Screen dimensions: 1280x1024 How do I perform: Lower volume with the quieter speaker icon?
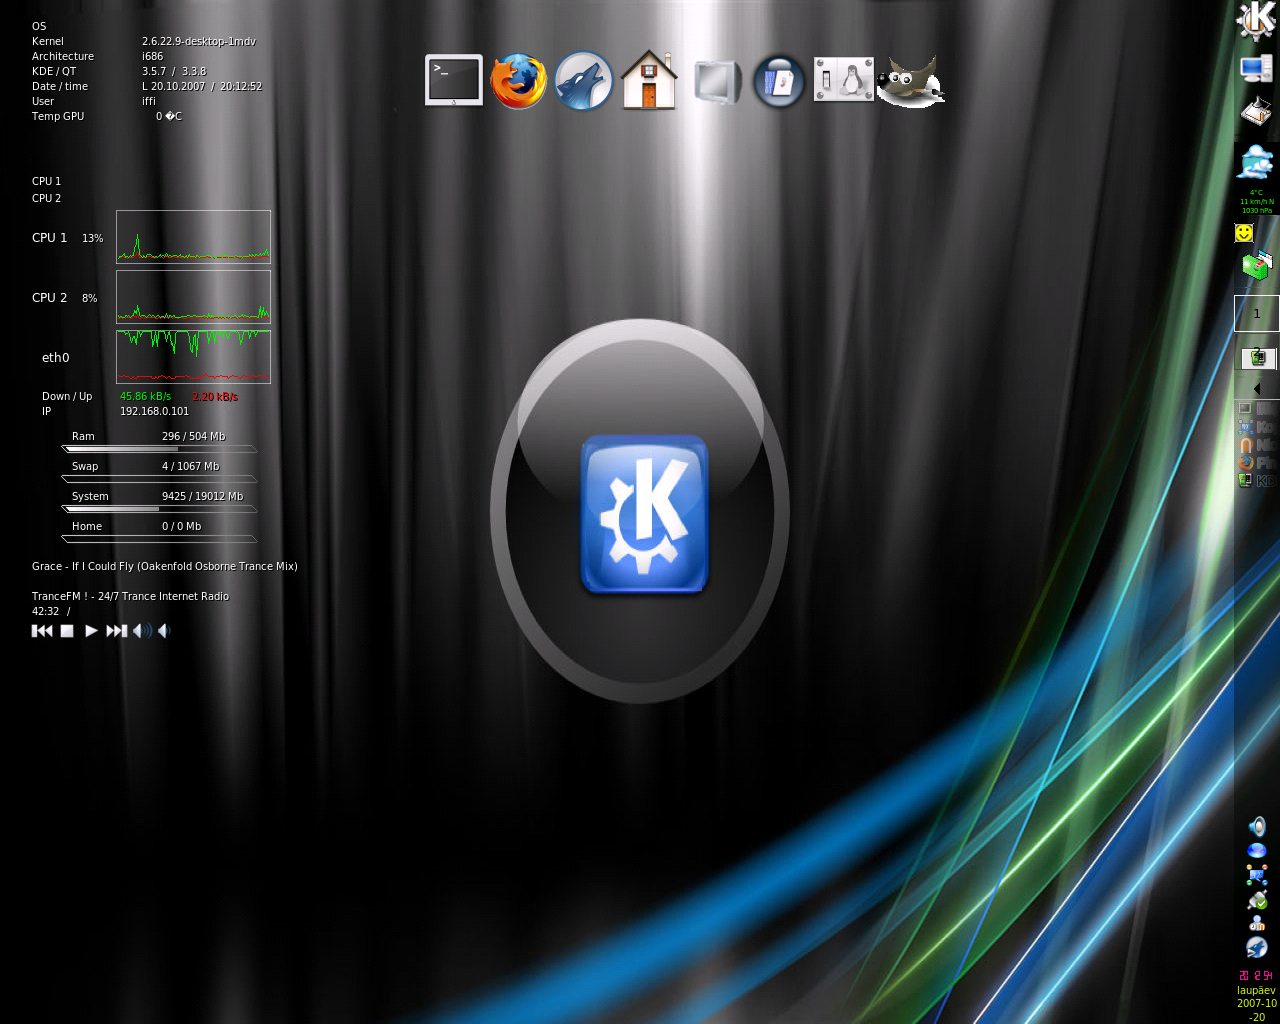coord(164,631)
